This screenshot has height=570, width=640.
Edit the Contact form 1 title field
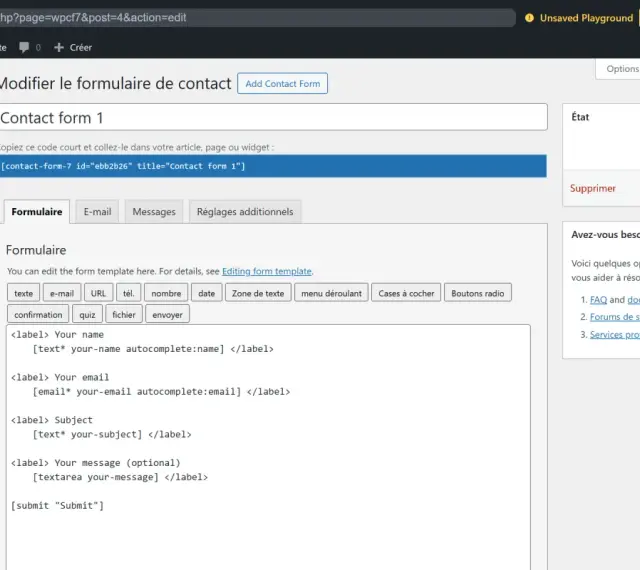(273, 118)
